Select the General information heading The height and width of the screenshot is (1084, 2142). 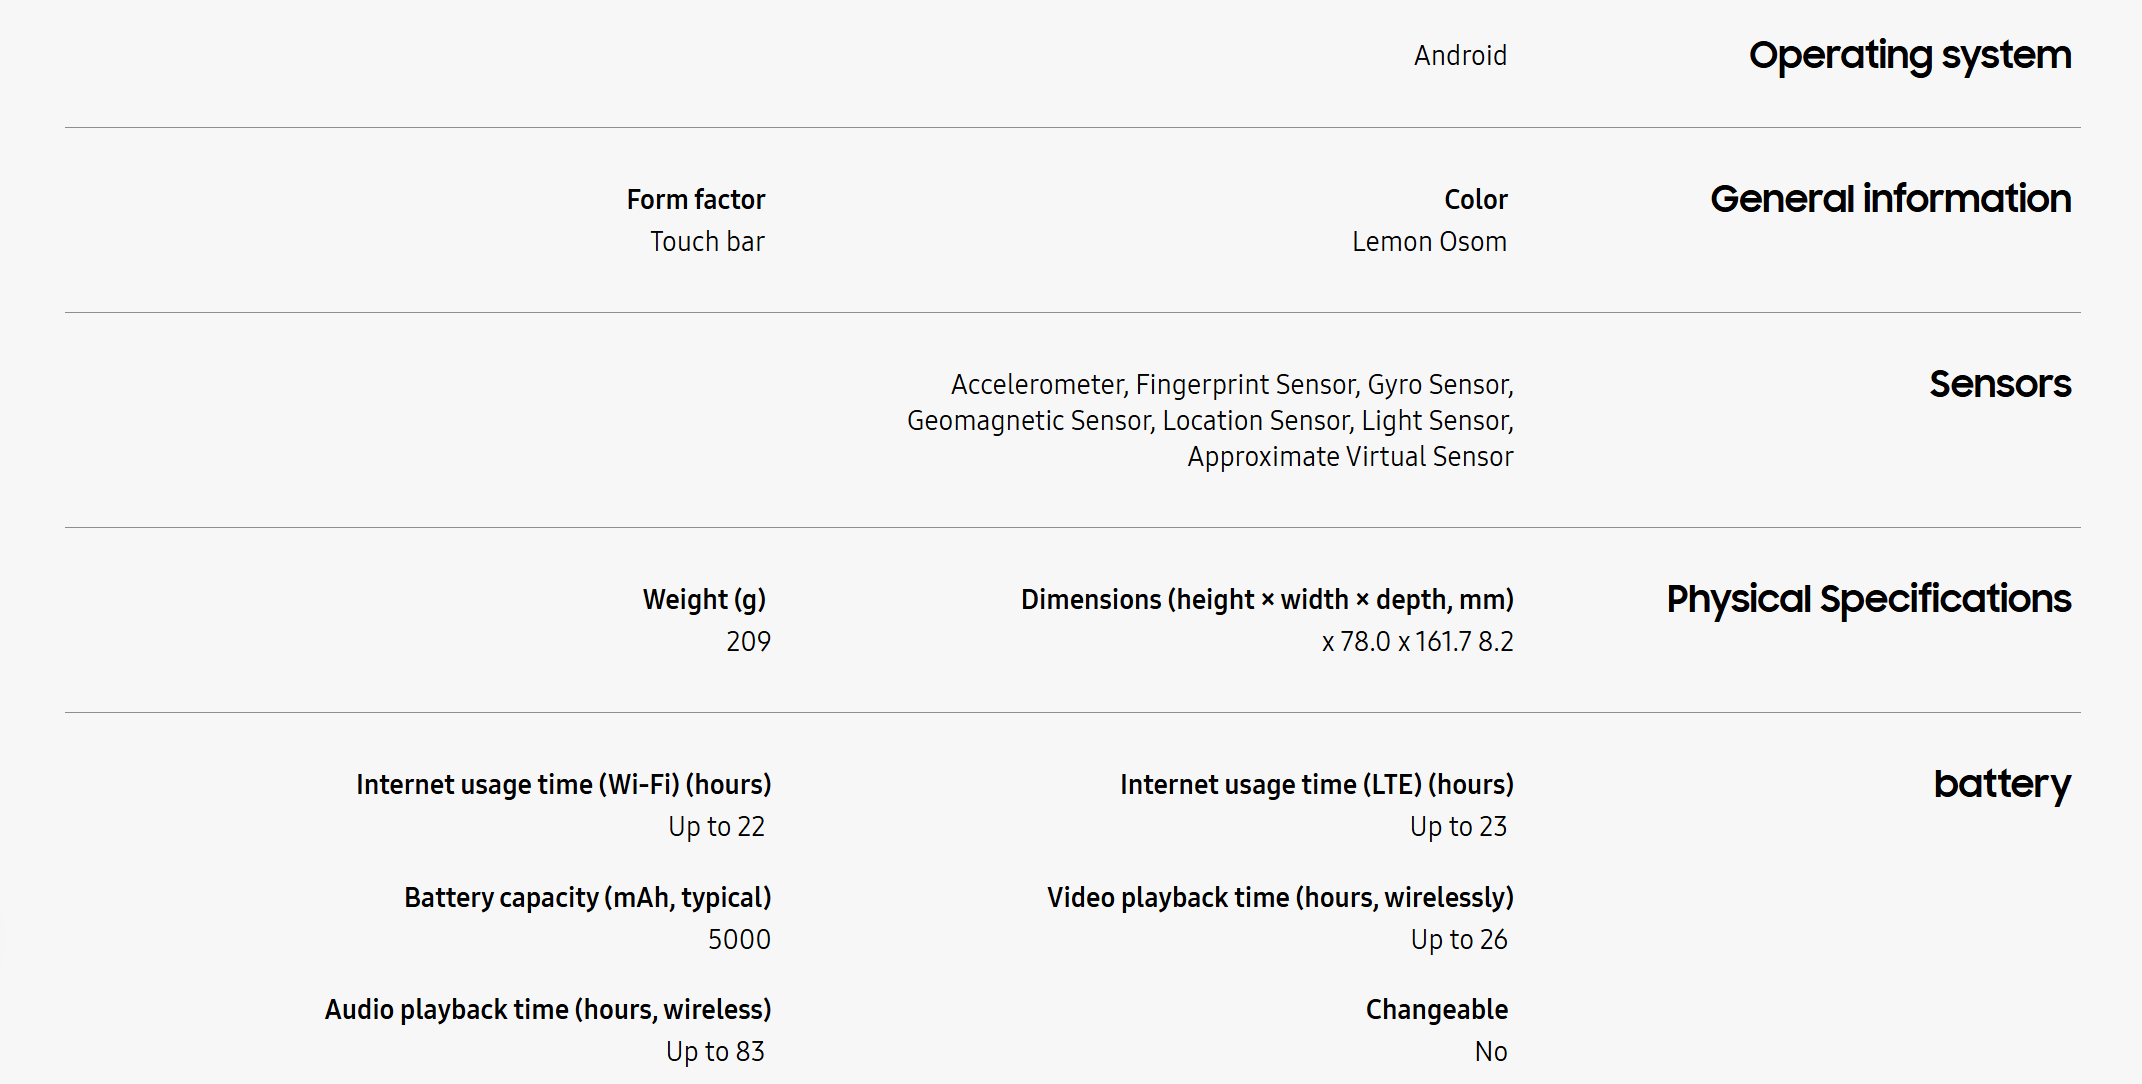(1890, 199)
